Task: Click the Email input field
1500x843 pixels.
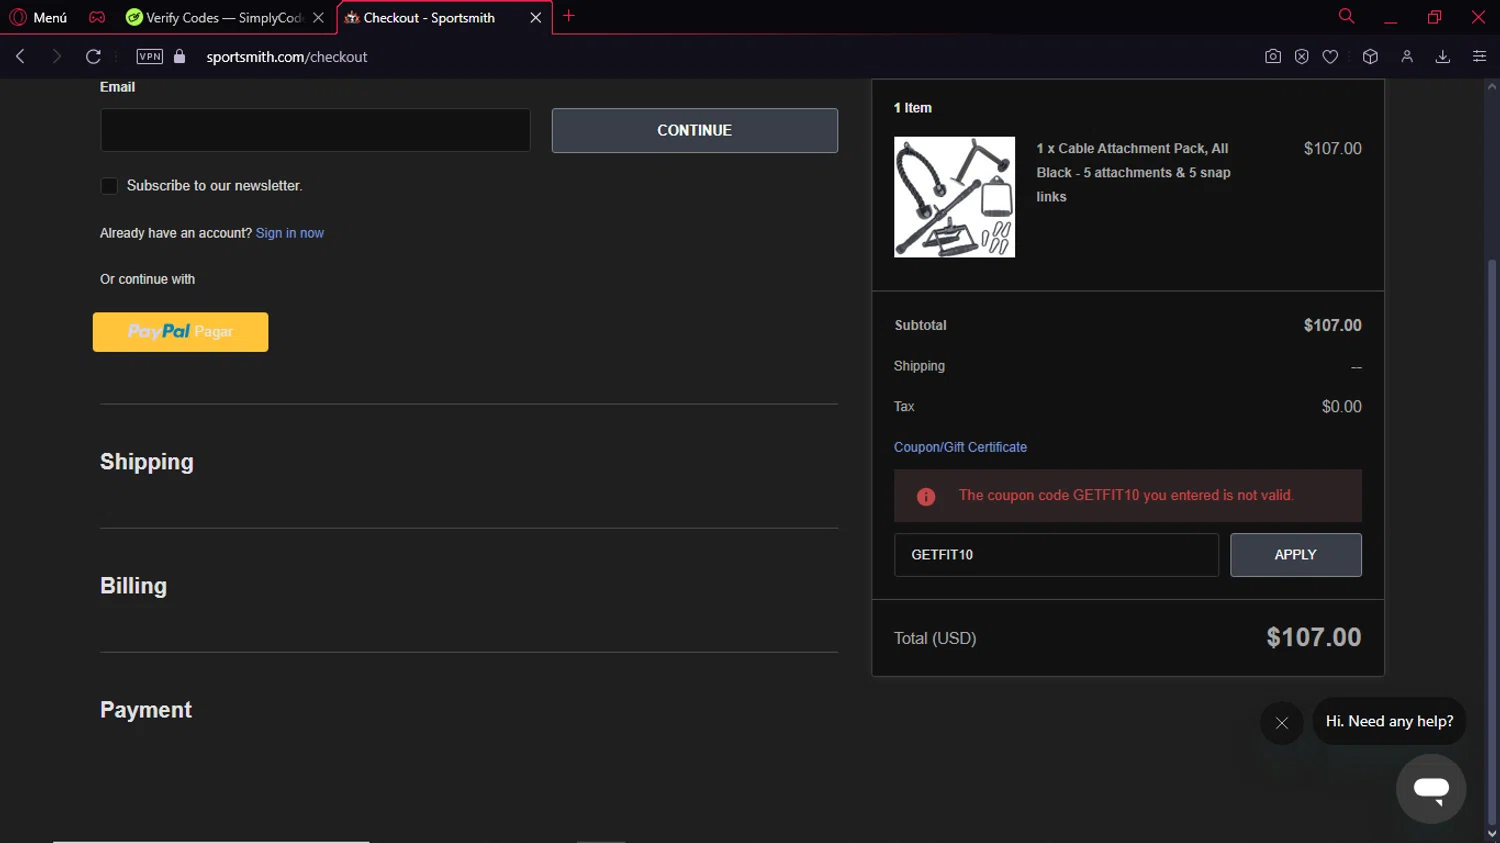Action: 315,130
